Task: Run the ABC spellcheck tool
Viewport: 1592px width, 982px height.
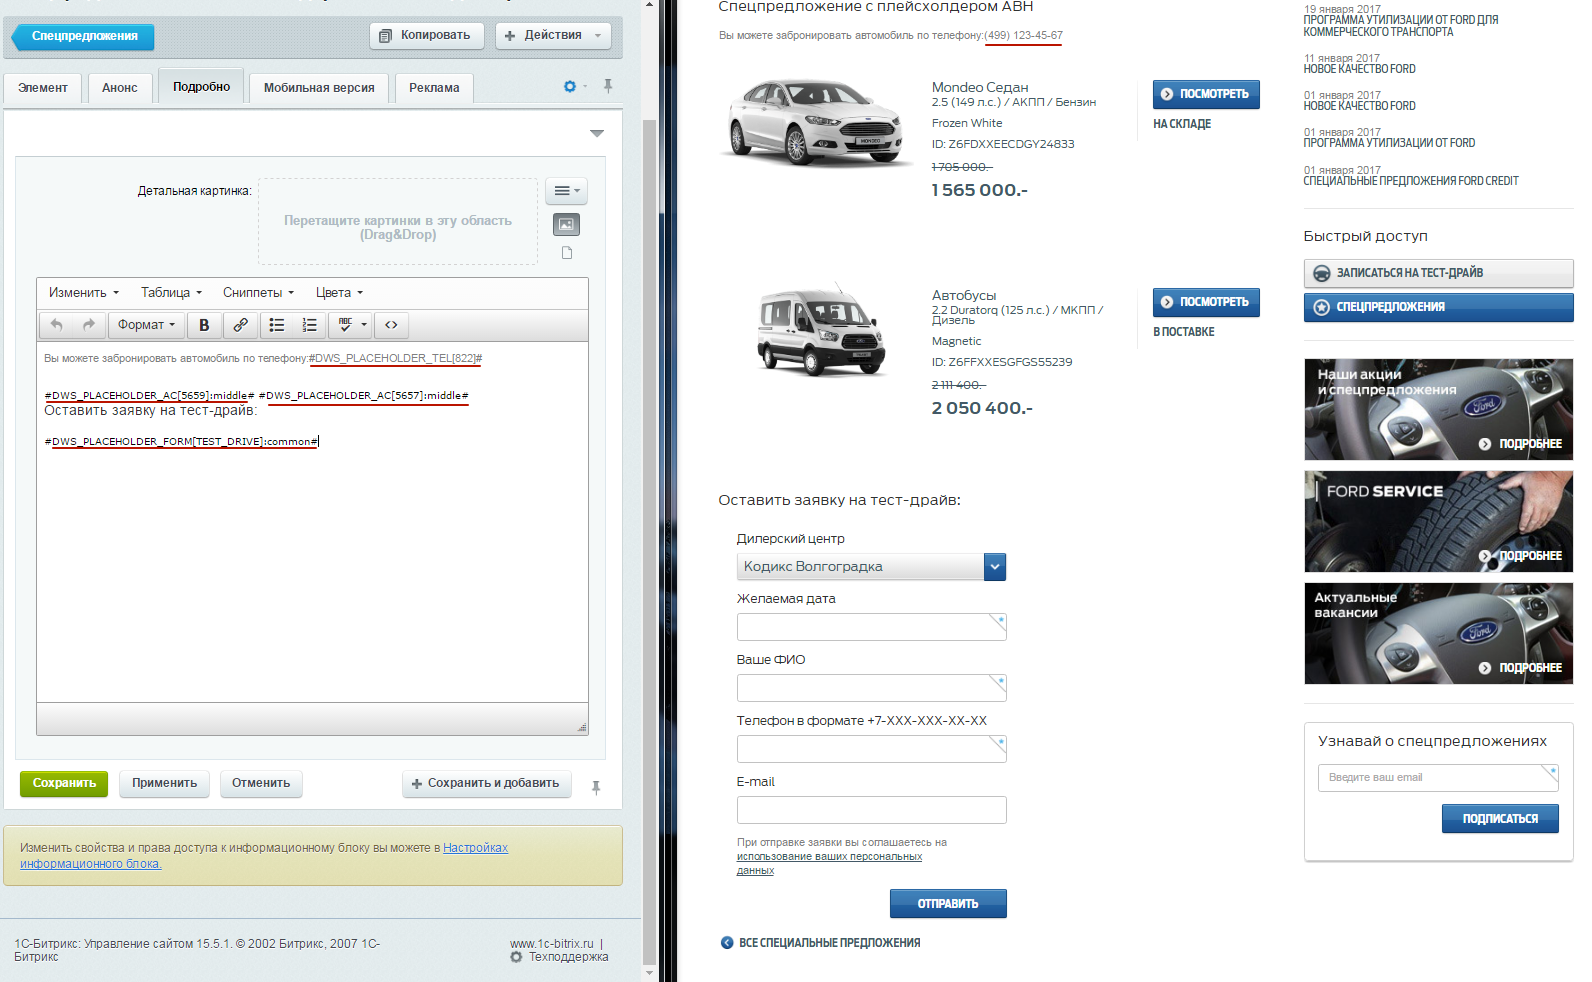Action: tap(345, 325)
